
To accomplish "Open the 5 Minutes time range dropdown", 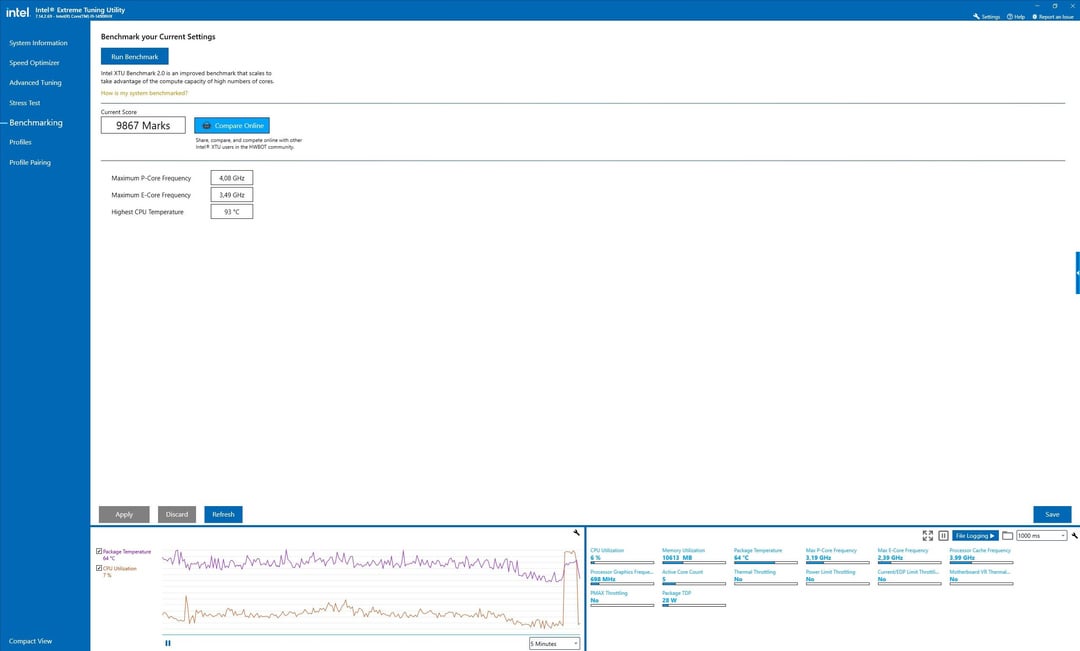I will pyautogui.click(x=555, y=643).
